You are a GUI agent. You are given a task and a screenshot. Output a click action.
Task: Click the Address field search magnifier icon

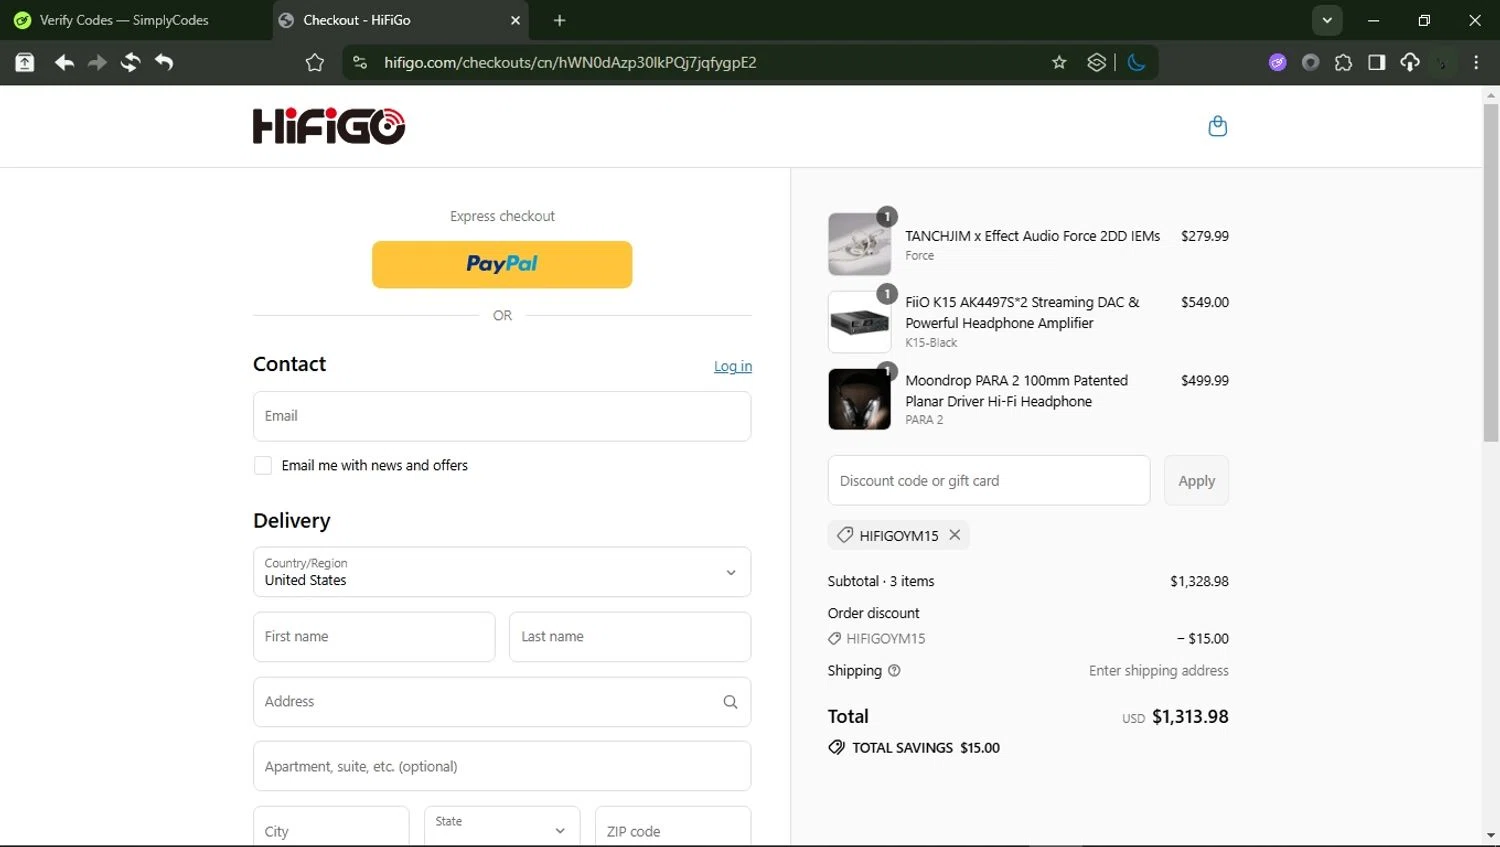(730, 702)
